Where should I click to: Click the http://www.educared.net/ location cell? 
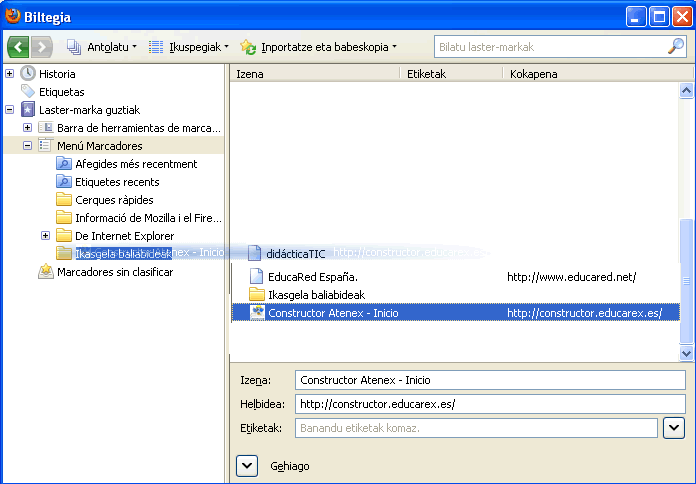[572, 277]
